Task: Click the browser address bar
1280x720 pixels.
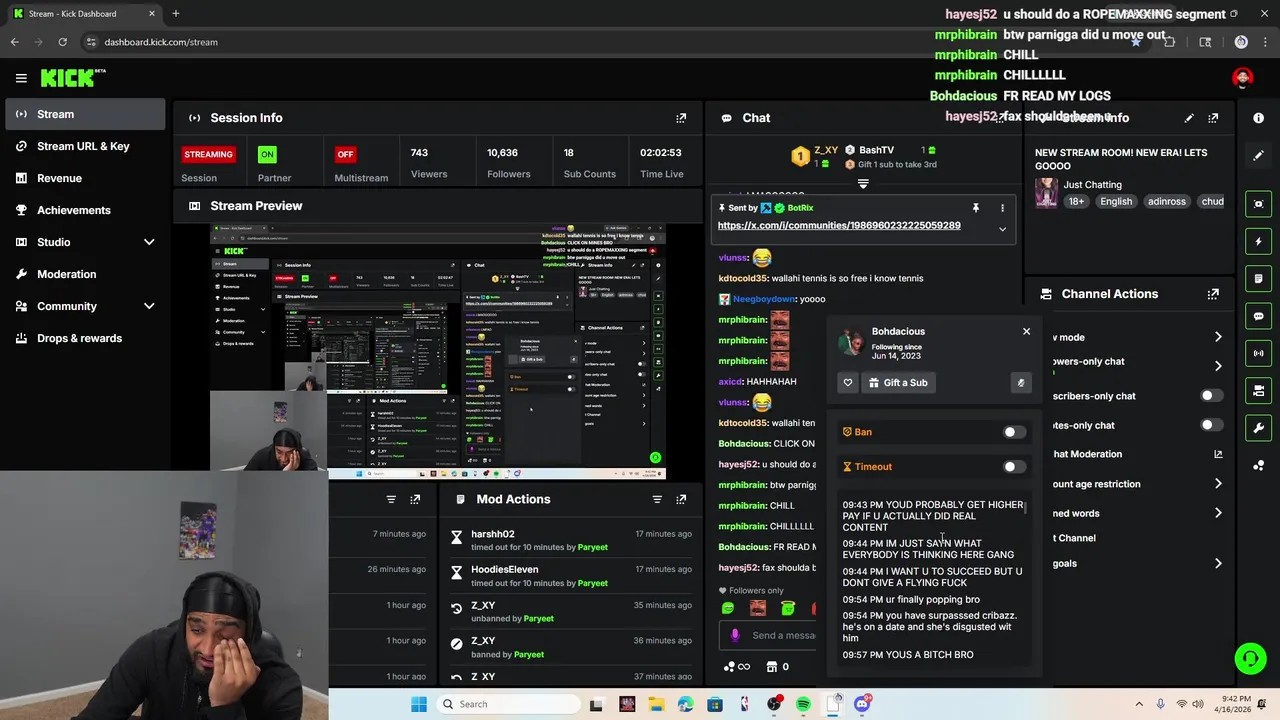Action: pyautogui.click(x=600, y=42)
